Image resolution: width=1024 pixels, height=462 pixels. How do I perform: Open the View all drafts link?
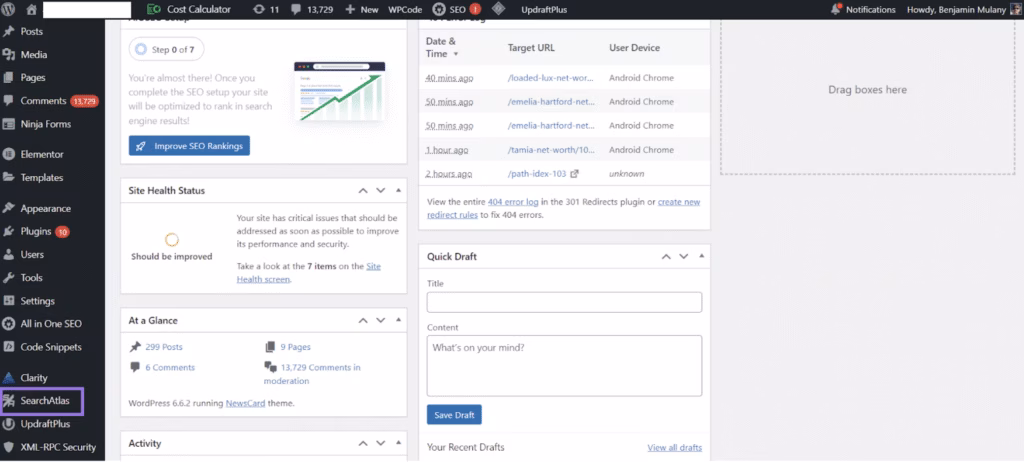[x=674, y=447]
